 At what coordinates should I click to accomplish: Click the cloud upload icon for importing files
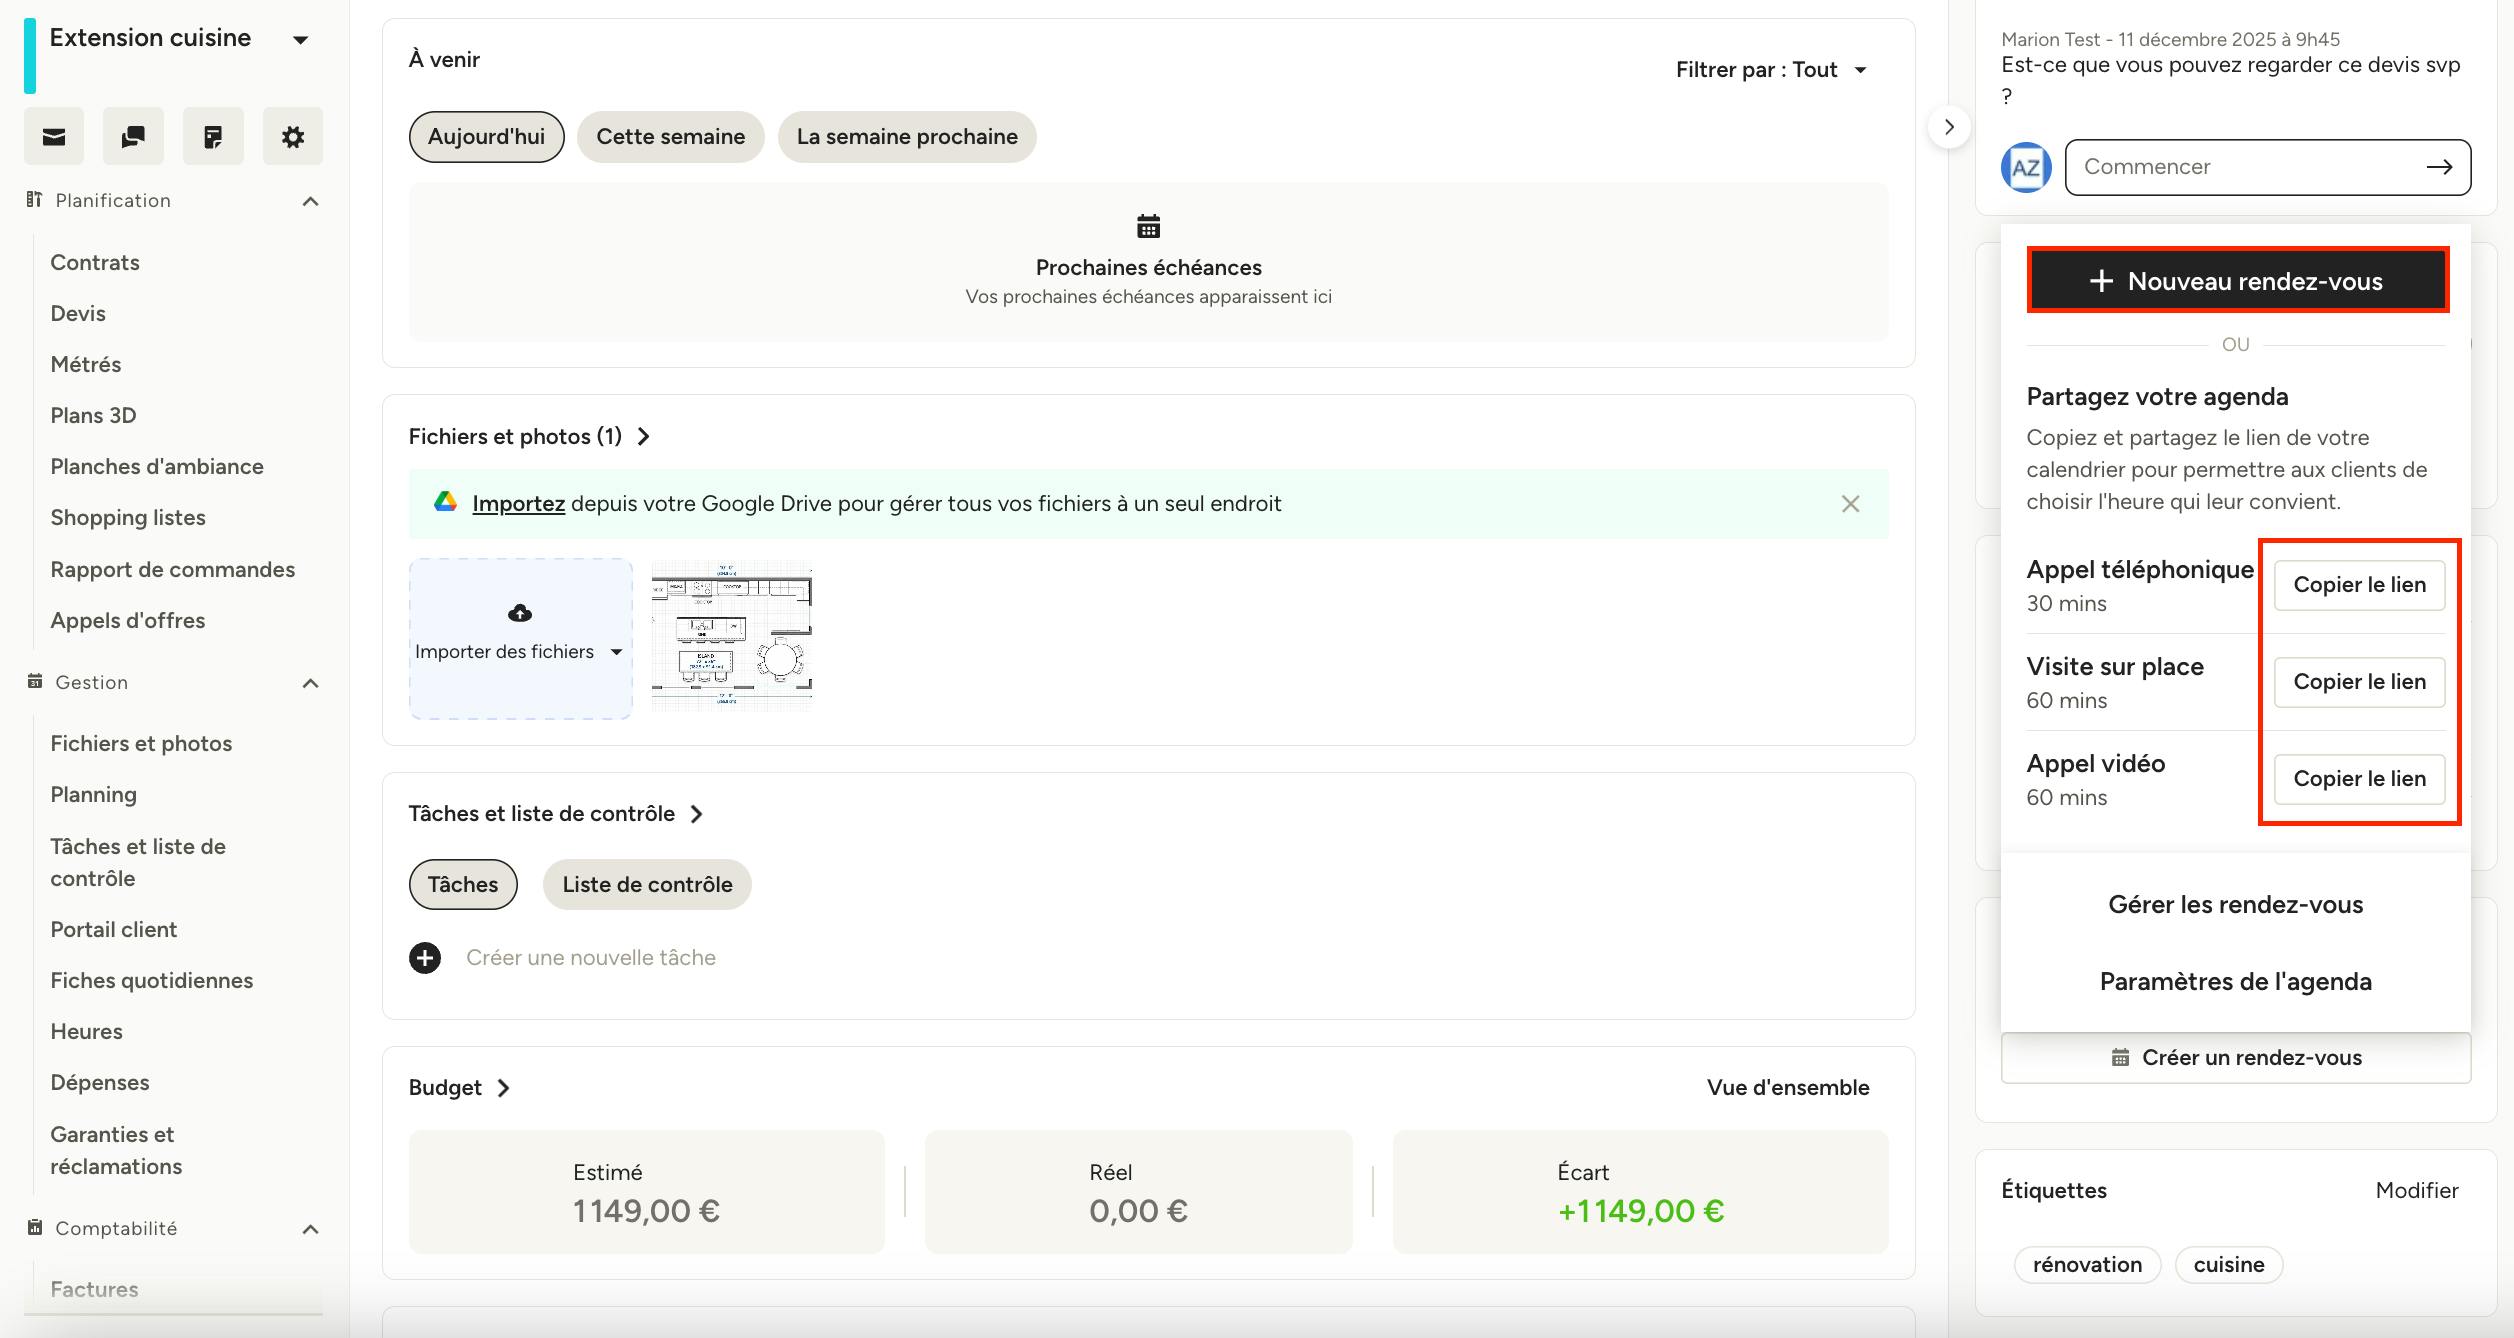520,613
